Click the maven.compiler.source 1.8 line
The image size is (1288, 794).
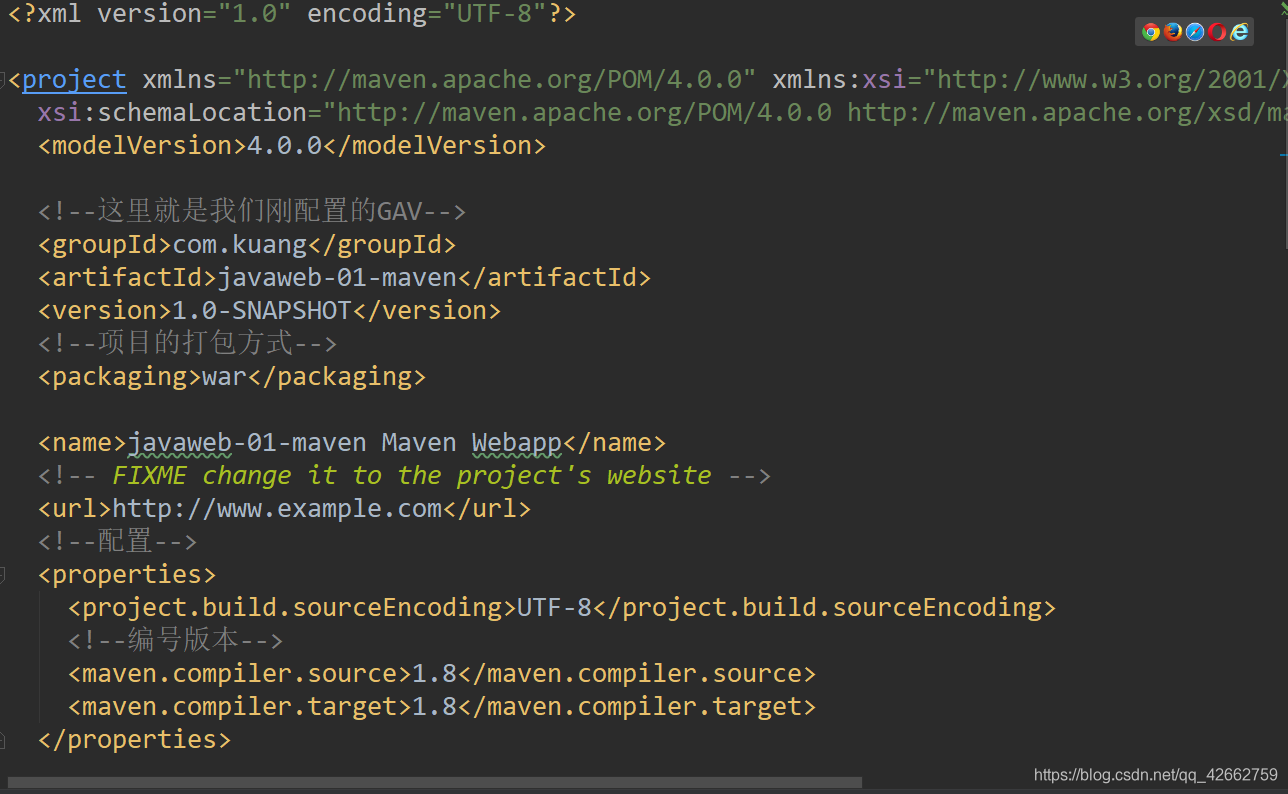click(x=442, y=674)
